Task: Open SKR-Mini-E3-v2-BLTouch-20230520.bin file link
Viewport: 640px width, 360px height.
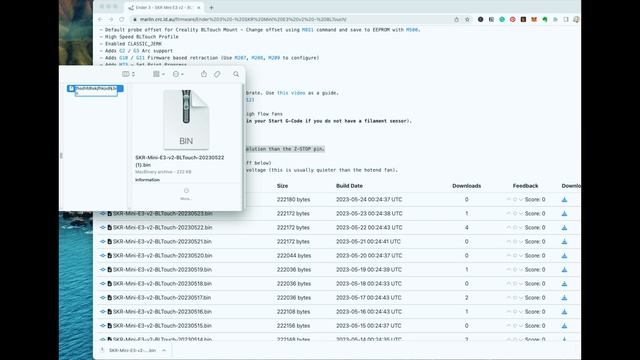Action: coord(162,256)
